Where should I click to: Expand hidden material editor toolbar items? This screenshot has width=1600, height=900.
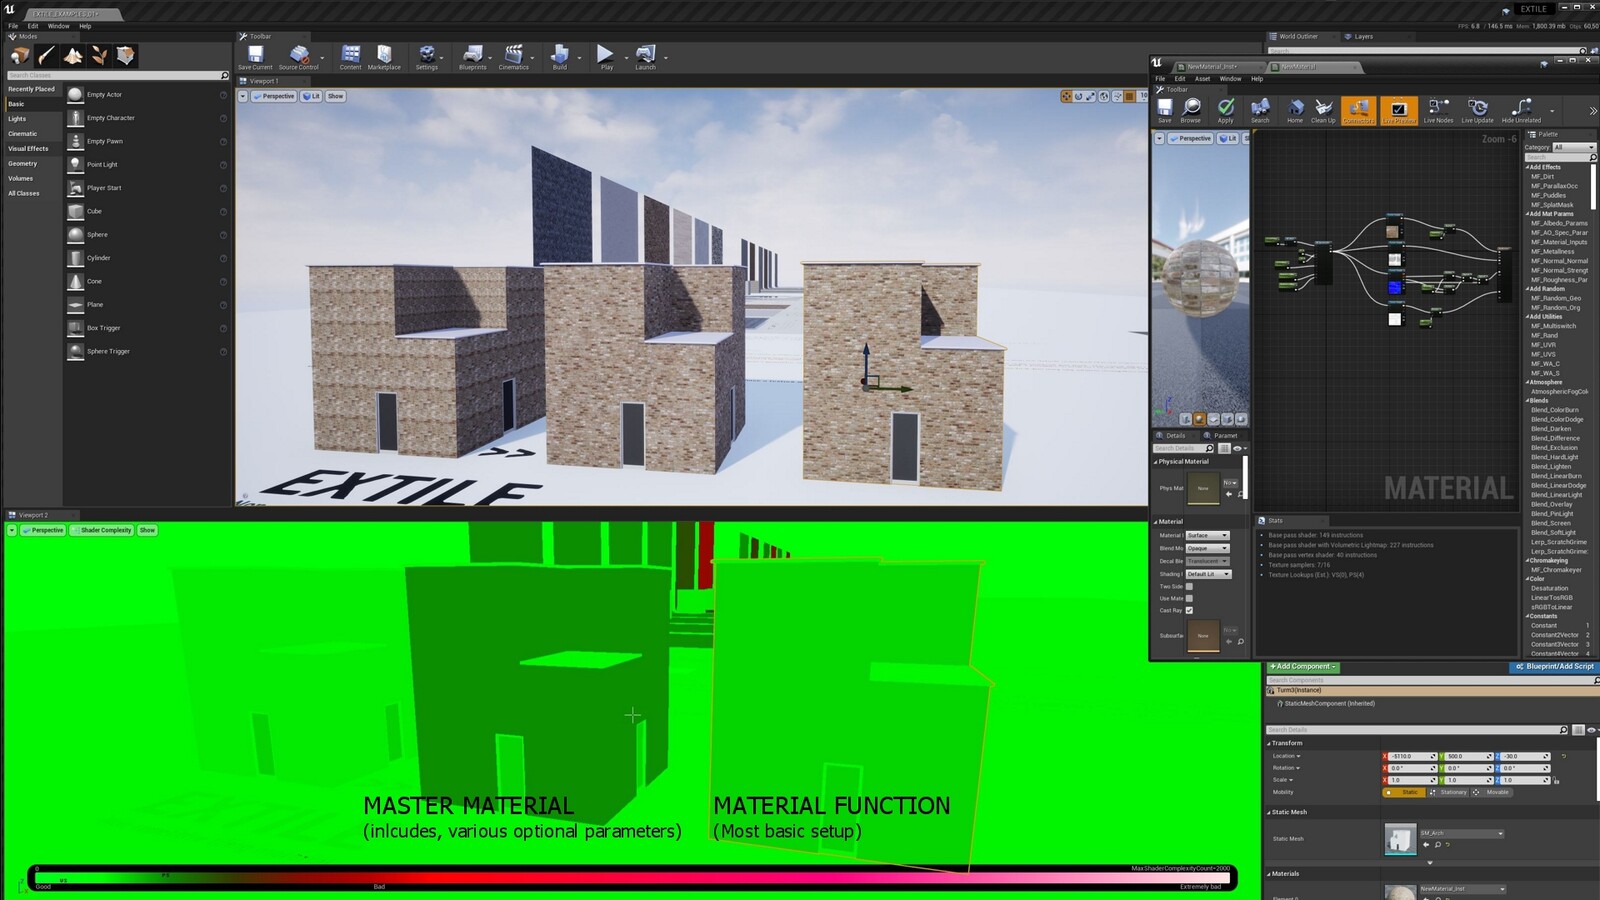(x=1592, y=110)
